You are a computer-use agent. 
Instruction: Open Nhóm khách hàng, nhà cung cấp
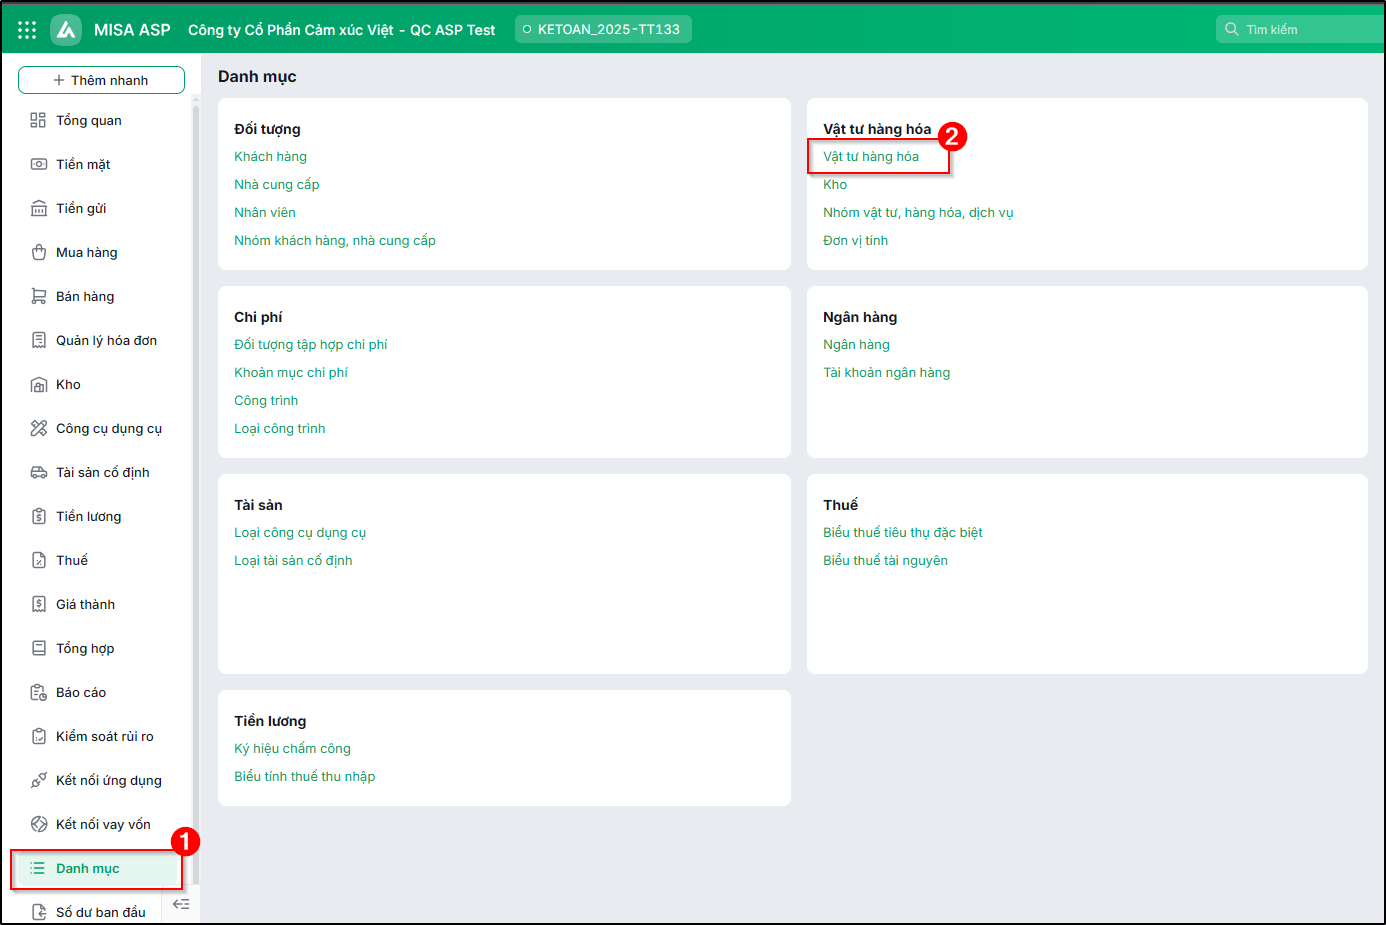pos(335,240)
